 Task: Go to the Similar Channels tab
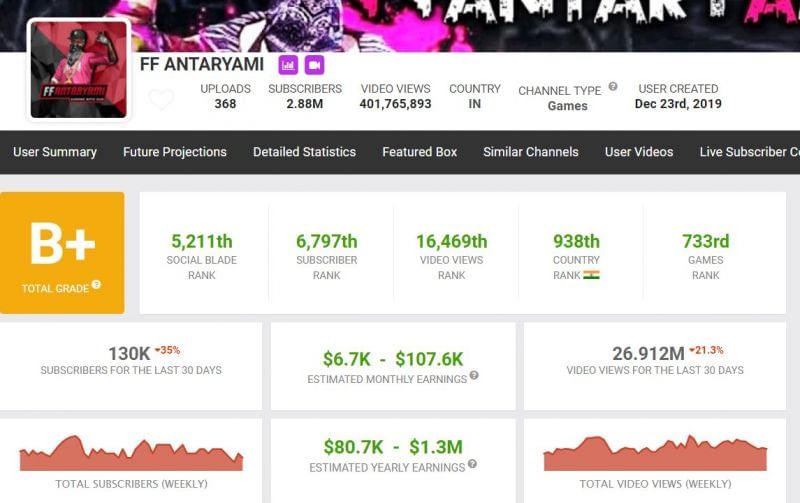[531, 152]
